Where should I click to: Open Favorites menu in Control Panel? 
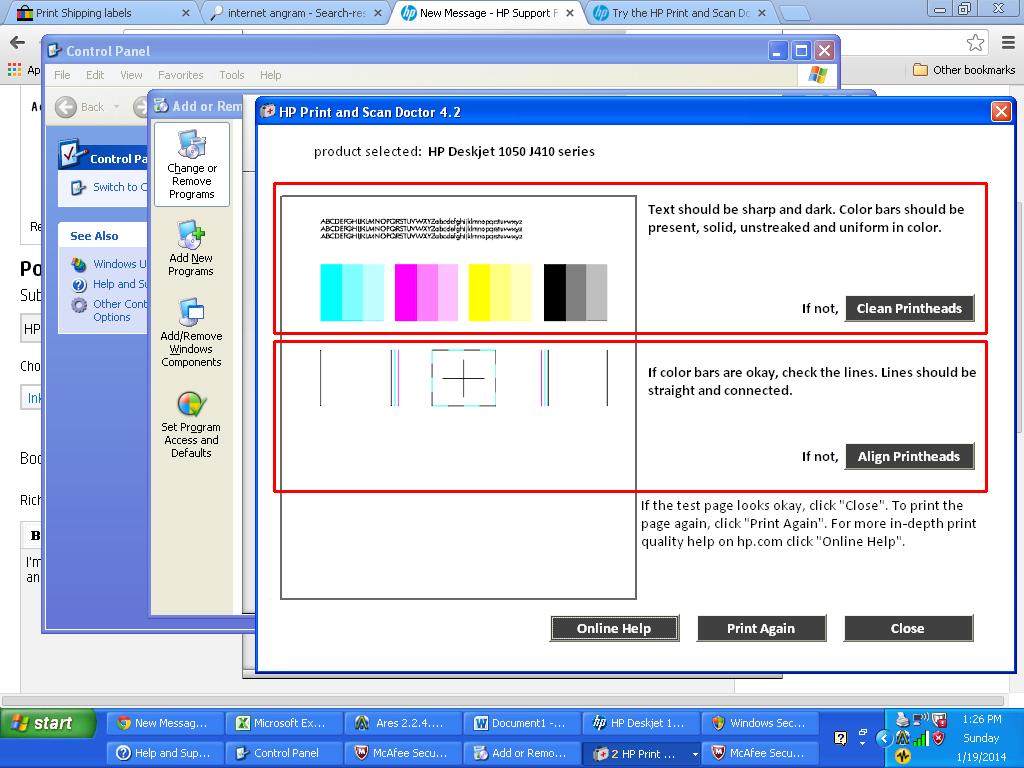pos(180,75)
